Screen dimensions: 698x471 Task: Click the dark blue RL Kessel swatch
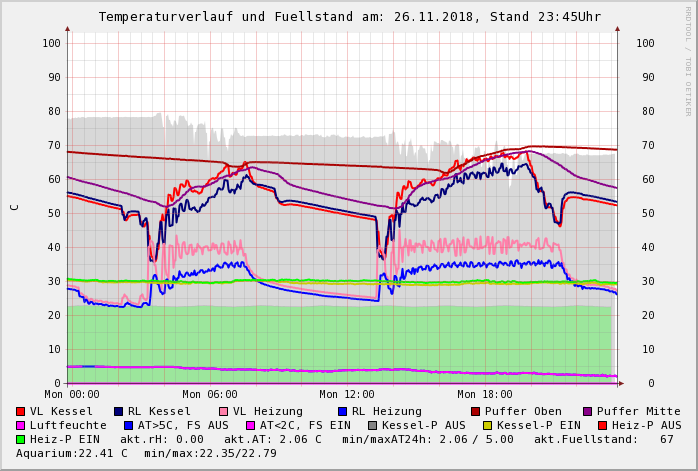click(x=118, y=411)
